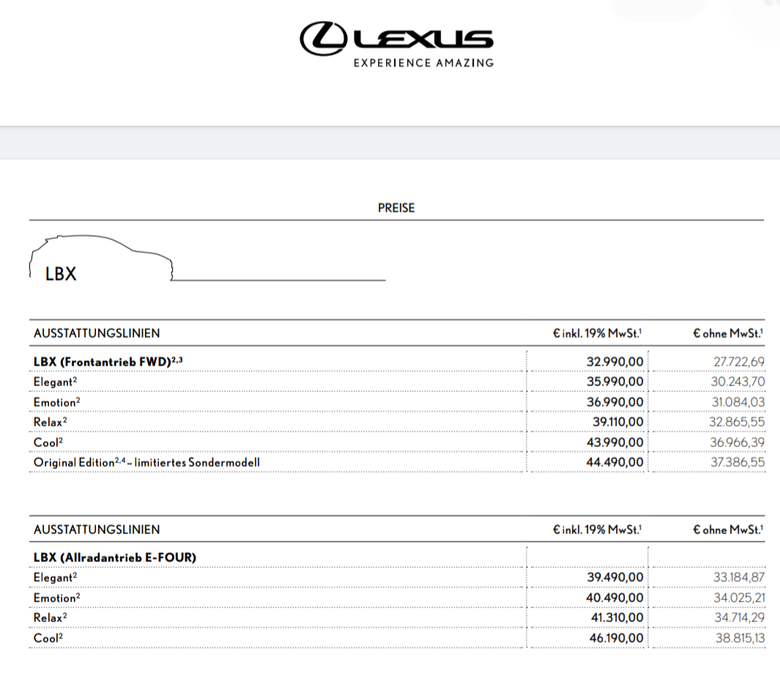Click the LBX car silhouette outline
The image size is (780, 685).
pyautogui.click(x=101, y=258)
